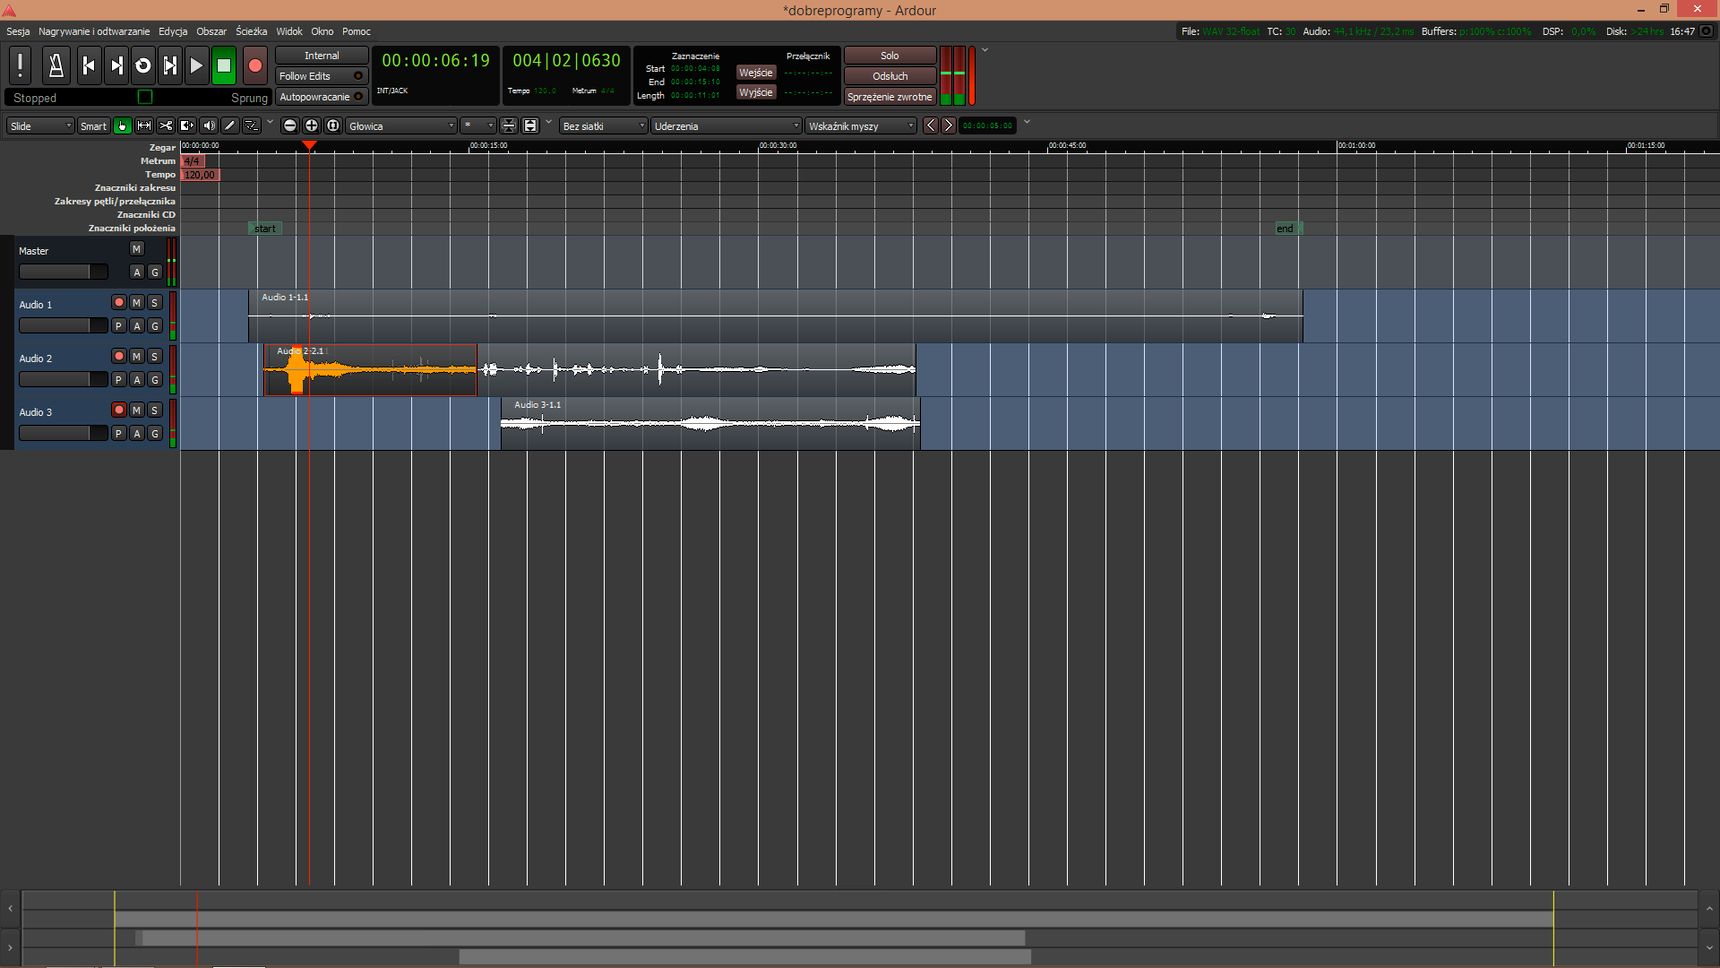Open the Wskaźnik myszy edit point dropdown
The height and width of the screenshot is (968, 1720).
pyautogui.click(x=860, y=126)
